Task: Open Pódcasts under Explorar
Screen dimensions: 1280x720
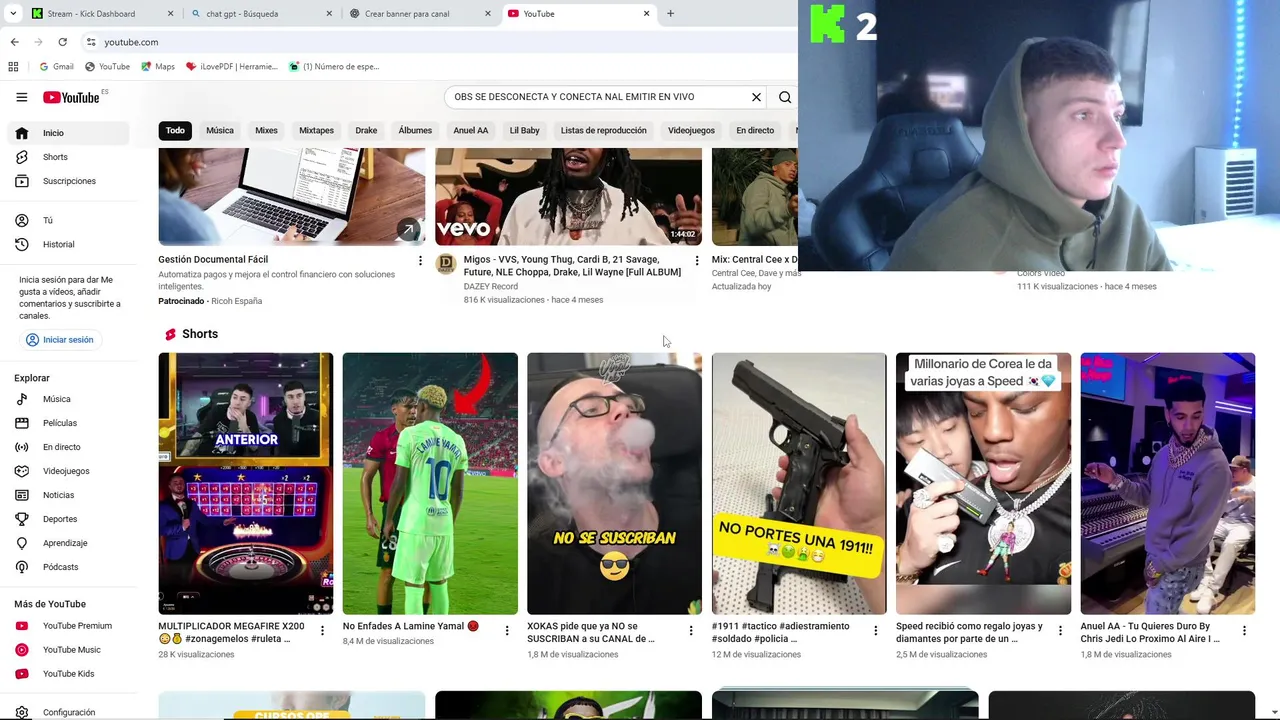Action: coord(69,567)
